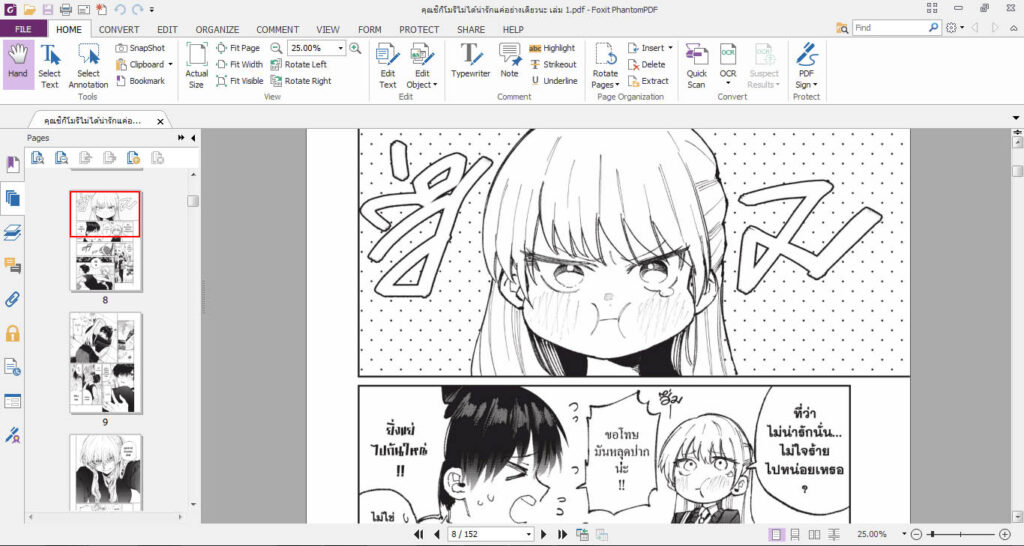Image resolution: width=1024 pixels, height=546 pixels.
Task: Choose the Strikeout tool
Action: [x=553, y=64]
